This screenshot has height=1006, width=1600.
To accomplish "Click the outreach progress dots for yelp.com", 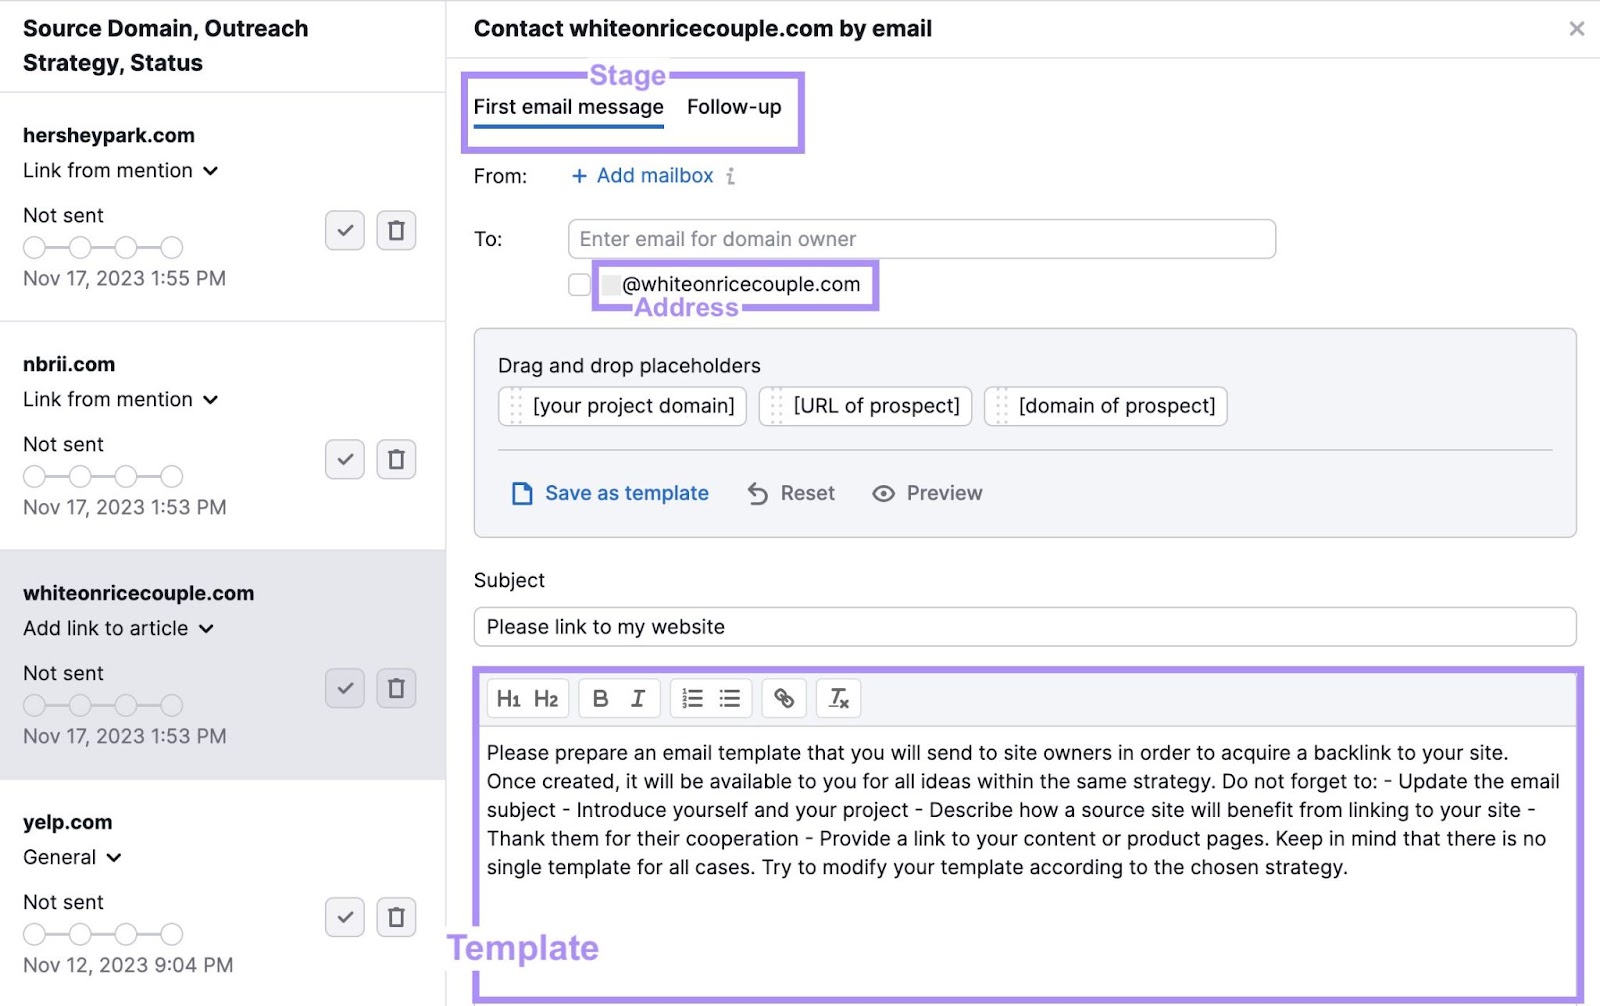I will click(102, 933).
